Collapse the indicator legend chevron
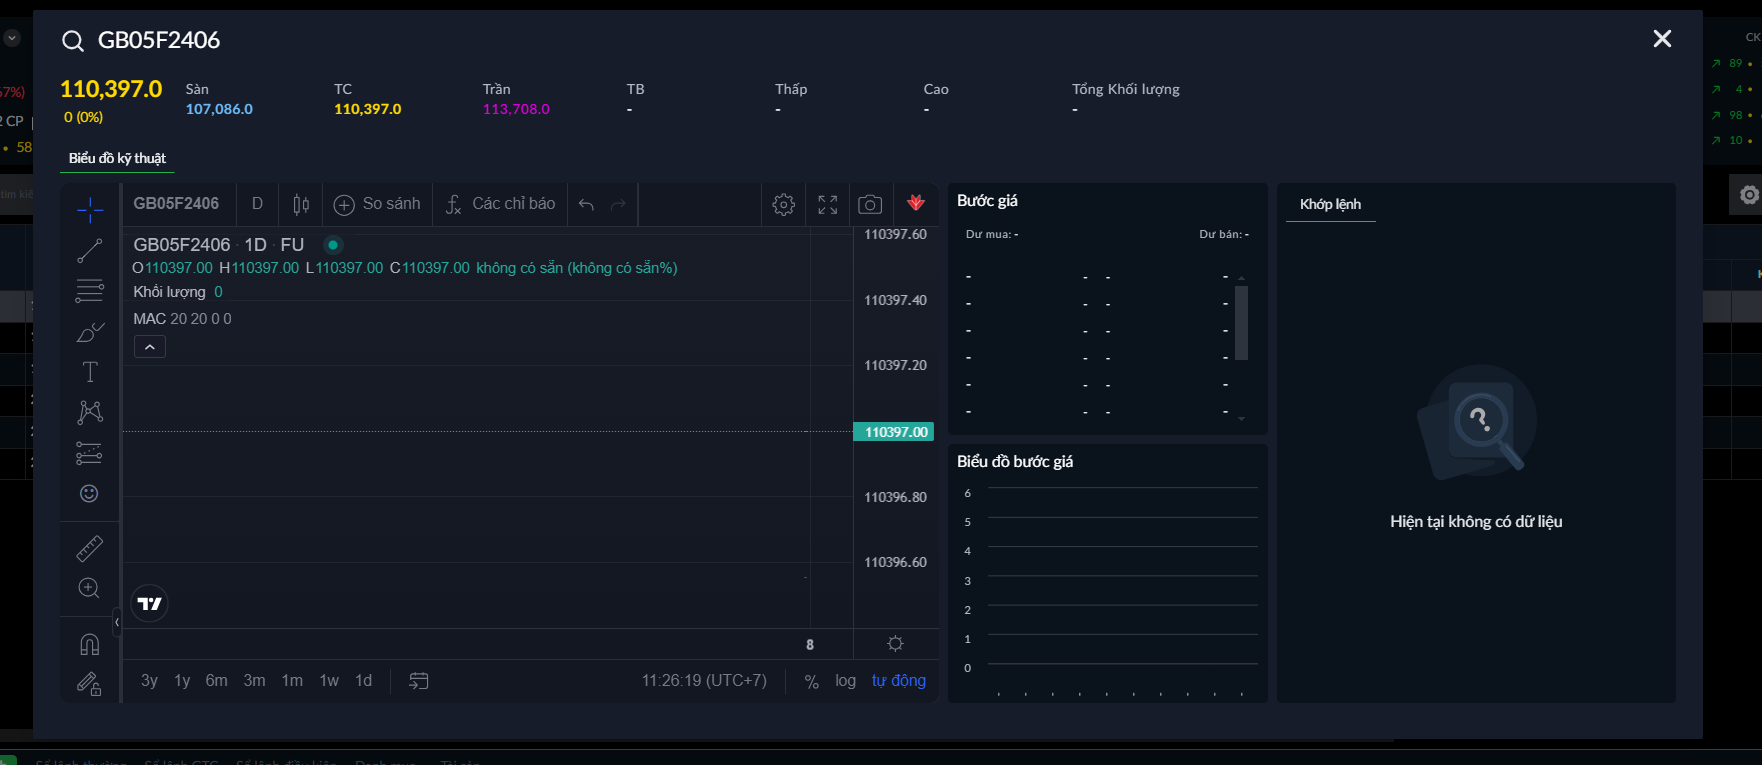The width and height of the screenshot is (1762, 765). tap(150, 347)
